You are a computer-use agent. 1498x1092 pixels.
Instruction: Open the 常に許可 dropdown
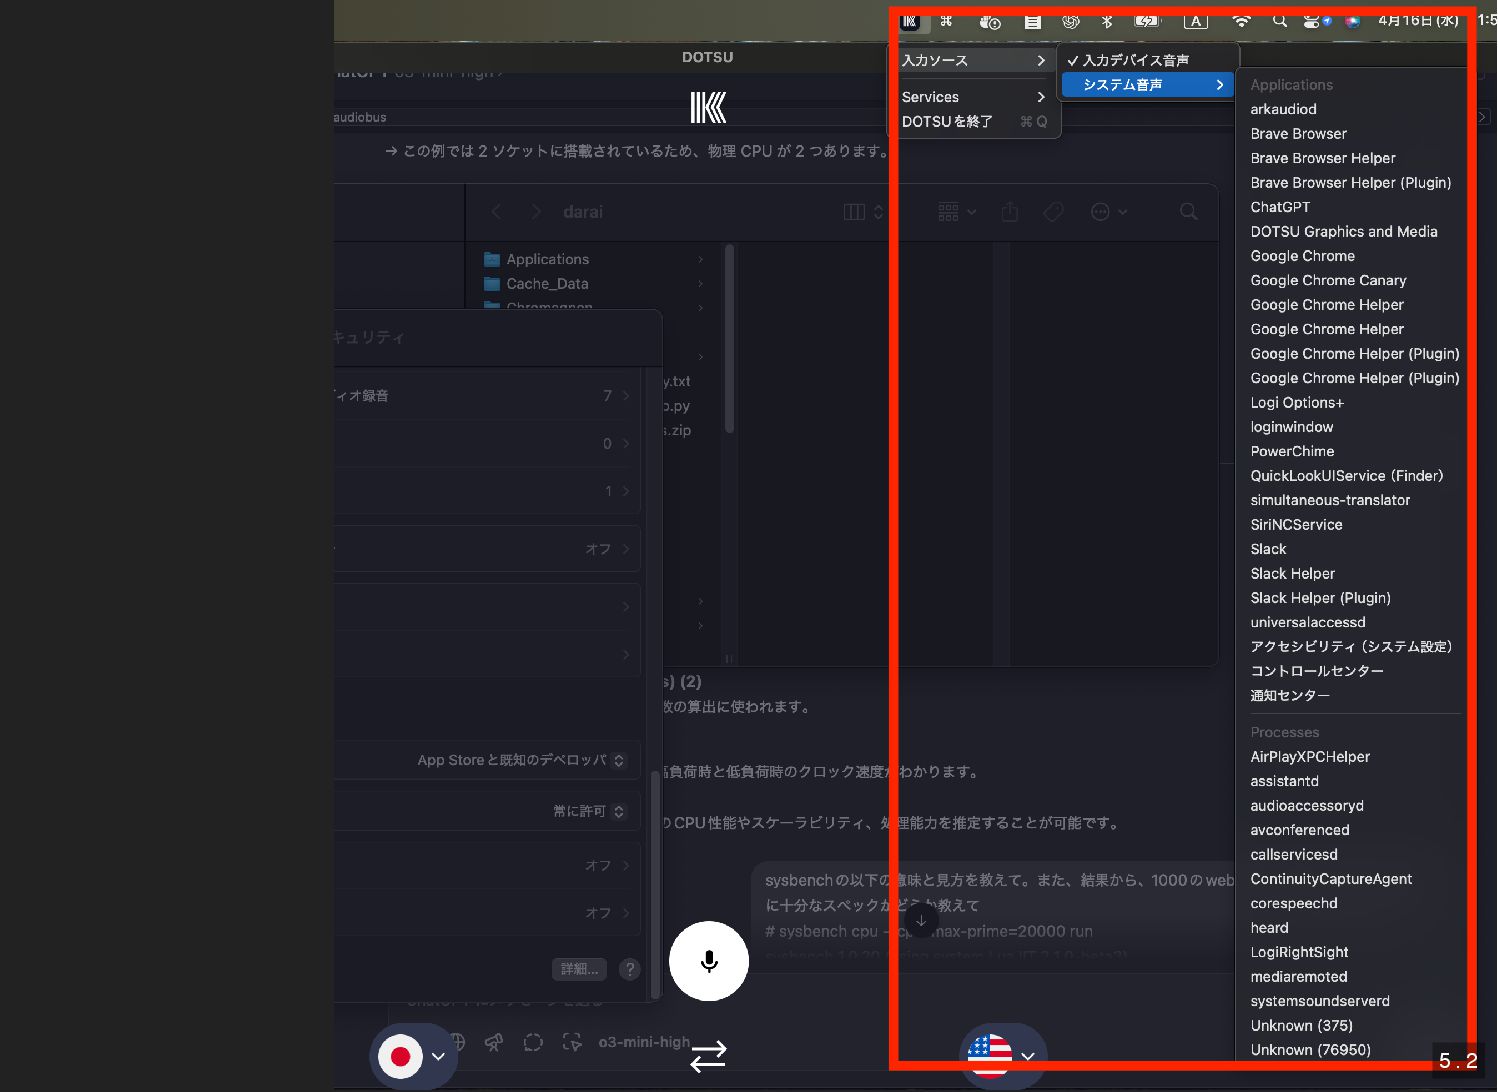(x=589, y=811)
